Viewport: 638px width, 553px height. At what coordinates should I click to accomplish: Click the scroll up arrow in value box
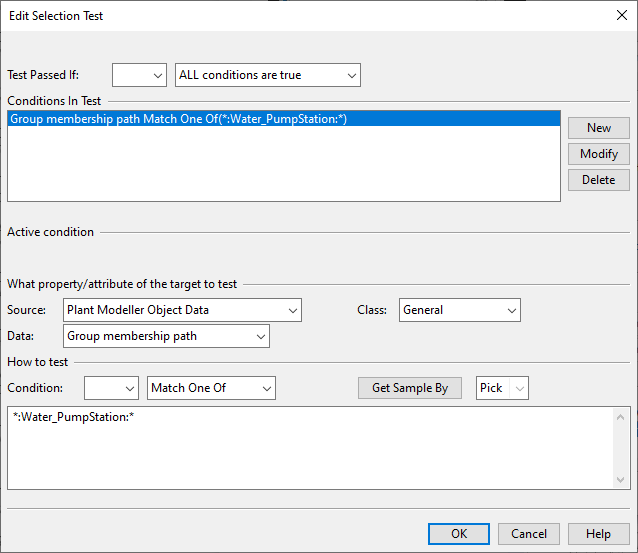(623, 414)
